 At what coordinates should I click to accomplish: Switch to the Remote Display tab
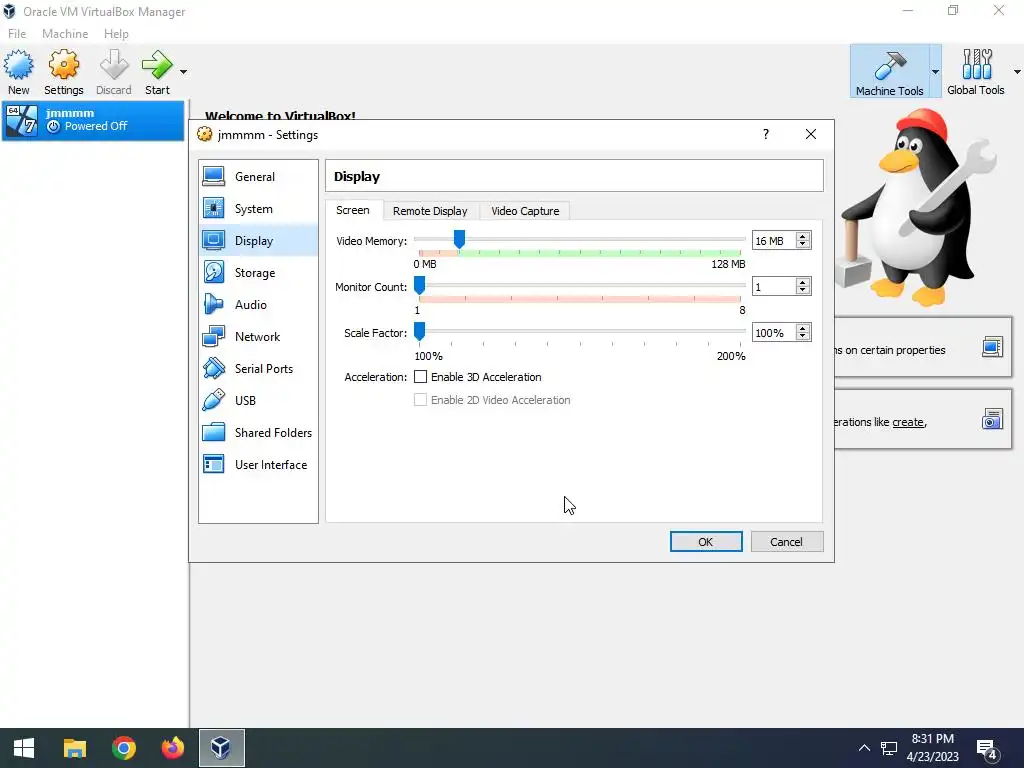tap(430, 211)
